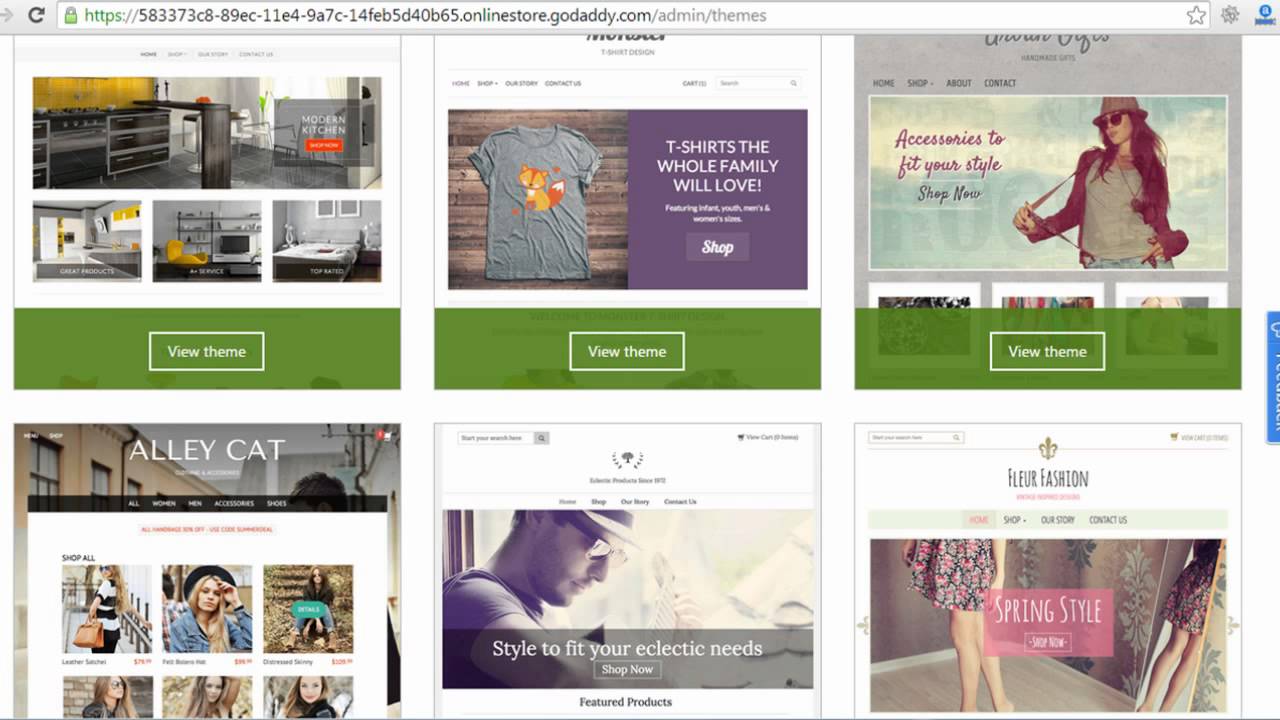
Task: Click the search field in the Eclectic theme preview
Action: pos(497,438)
